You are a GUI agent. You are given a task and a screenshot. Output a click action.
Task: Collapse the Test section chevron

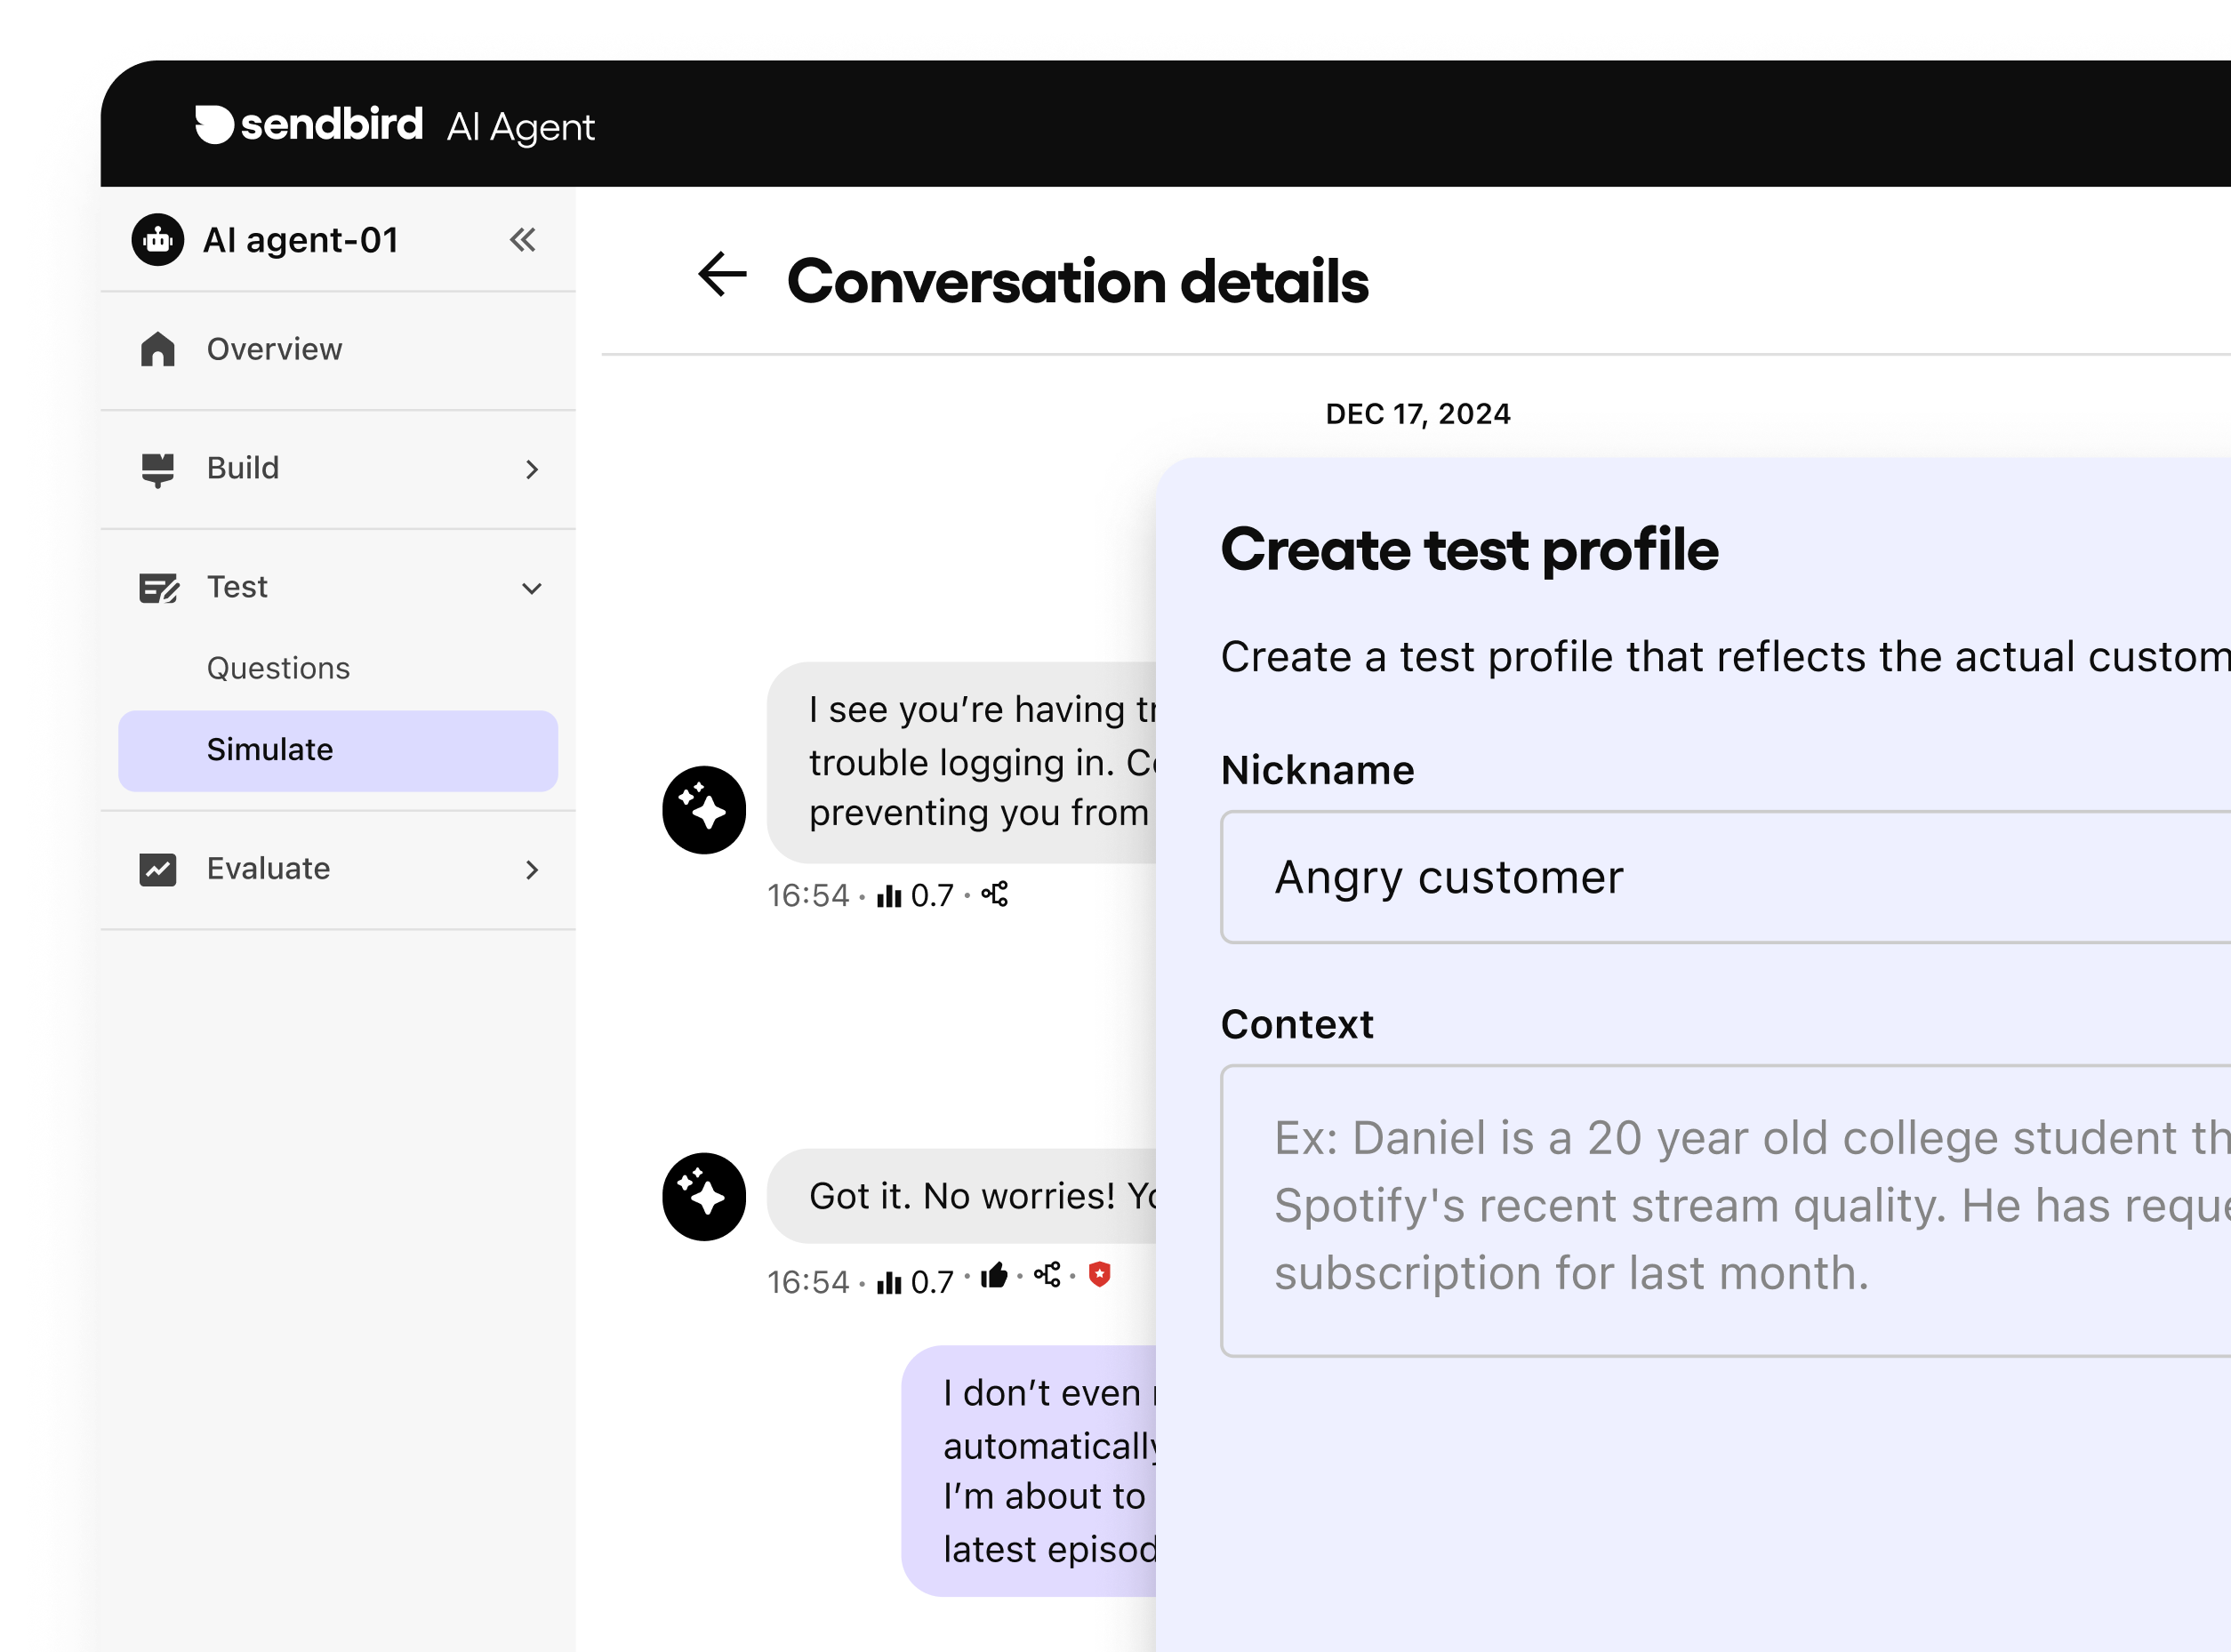pos(532,588)
